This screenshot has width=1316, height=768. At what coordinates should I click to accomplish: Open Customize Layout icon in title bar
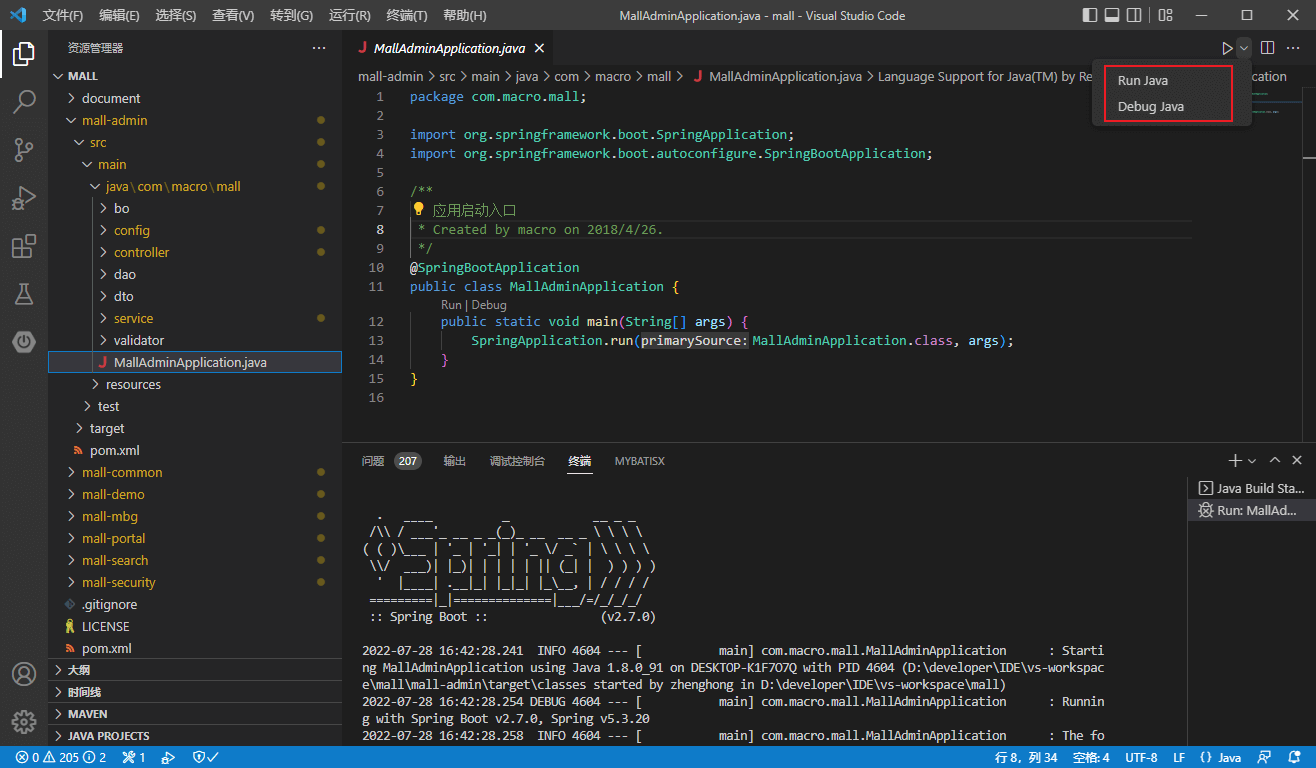point(1166,15)
